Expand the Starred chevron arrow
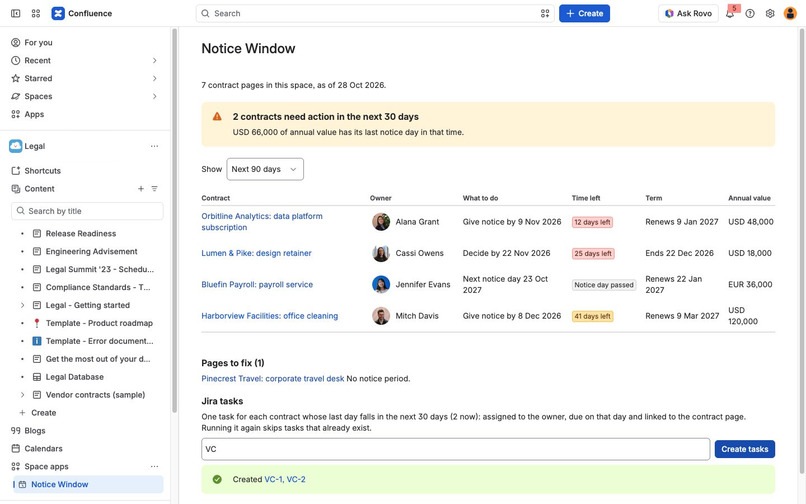 coord(154,79)
